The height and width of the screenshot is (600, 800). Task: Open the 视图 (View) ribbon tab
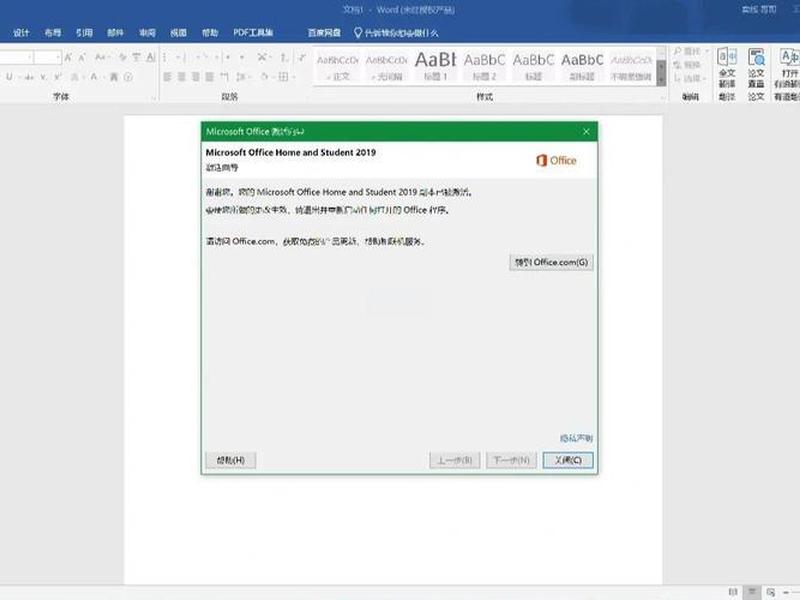tap(179, 33)
